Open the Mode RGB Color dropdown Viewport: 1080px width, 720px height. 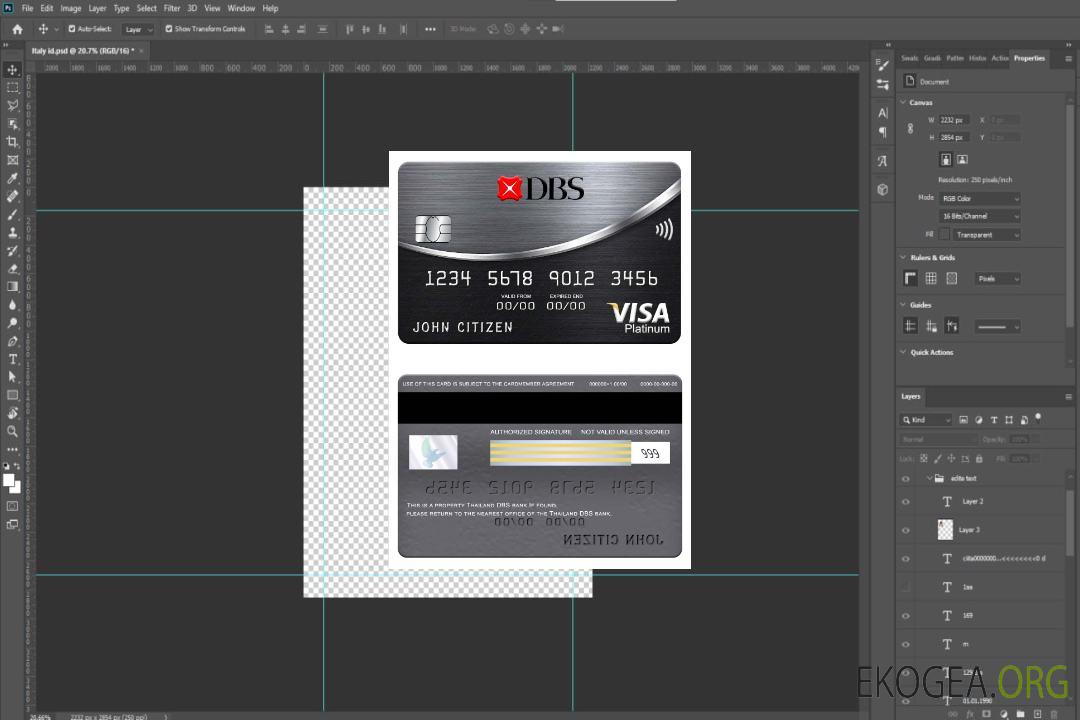click(x=980, y=198)
